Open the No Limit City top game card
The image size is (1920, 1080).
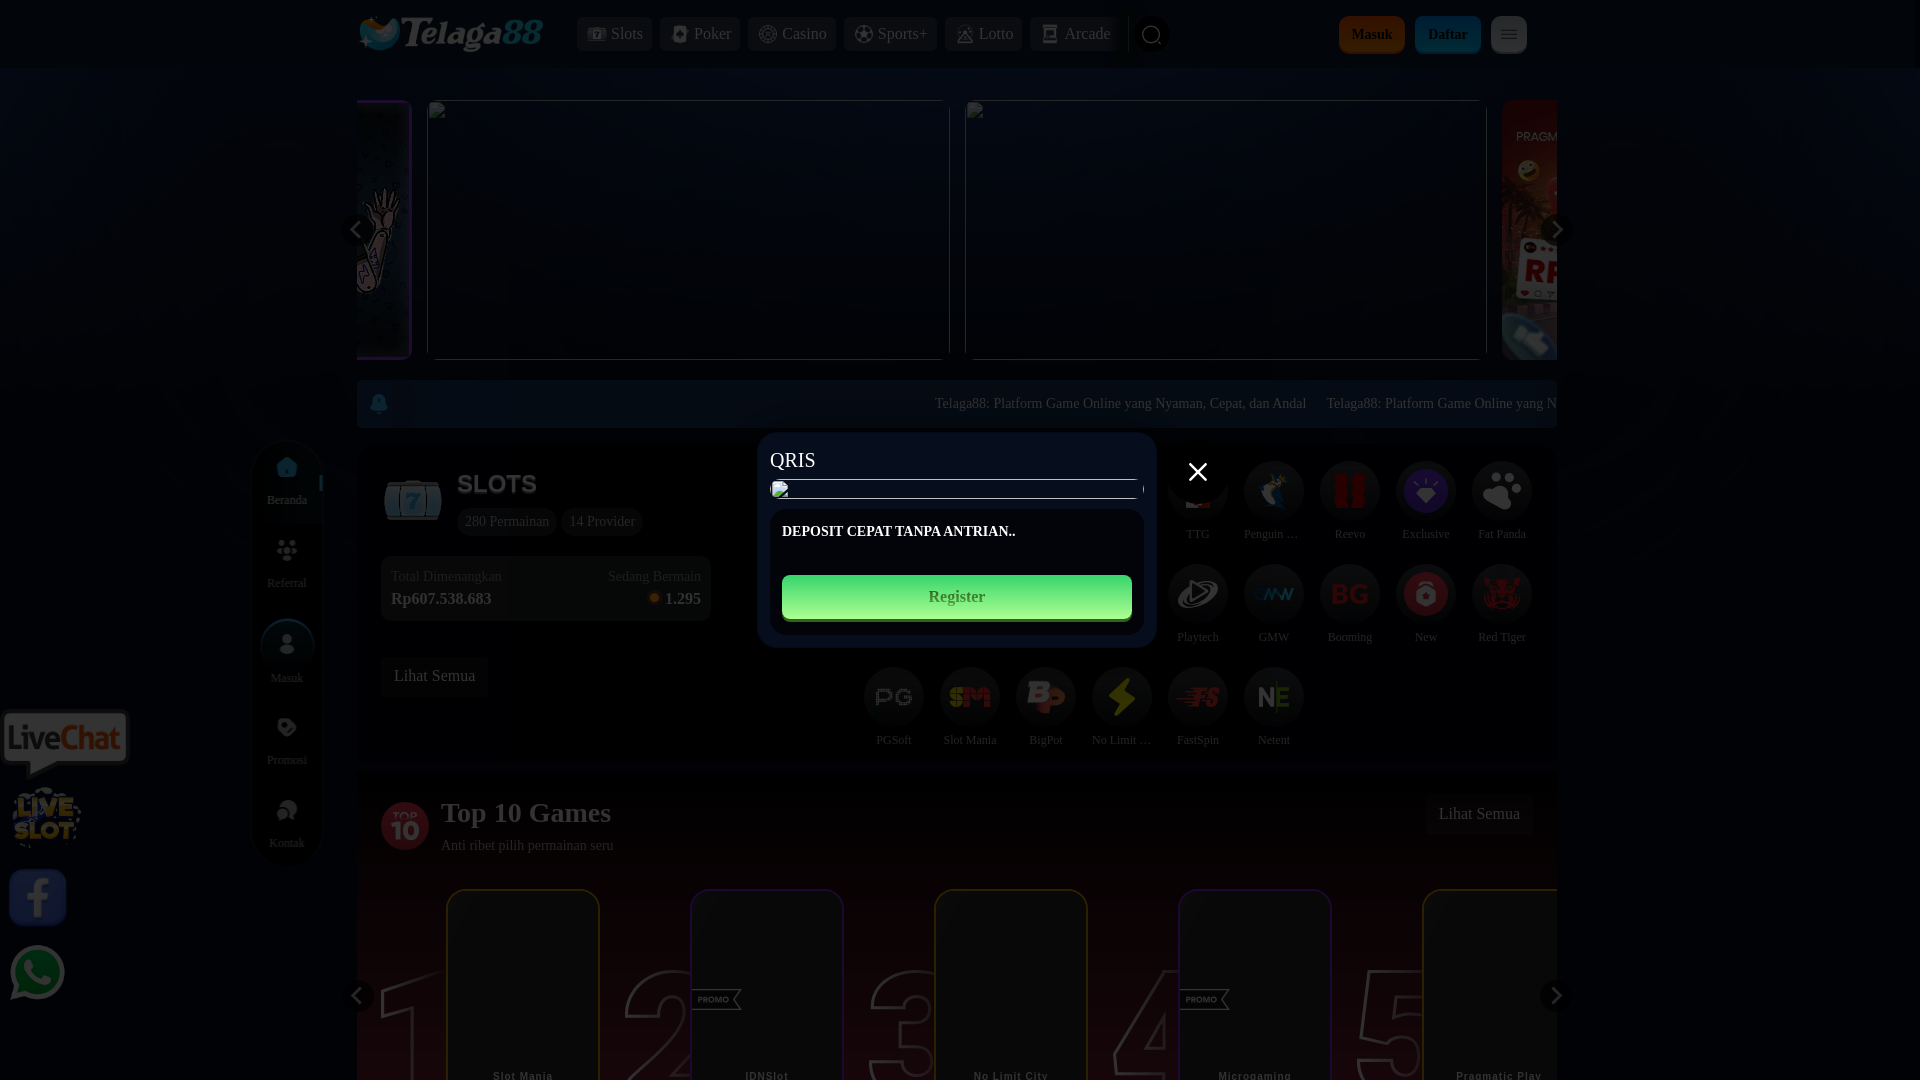coord(1010,985)
